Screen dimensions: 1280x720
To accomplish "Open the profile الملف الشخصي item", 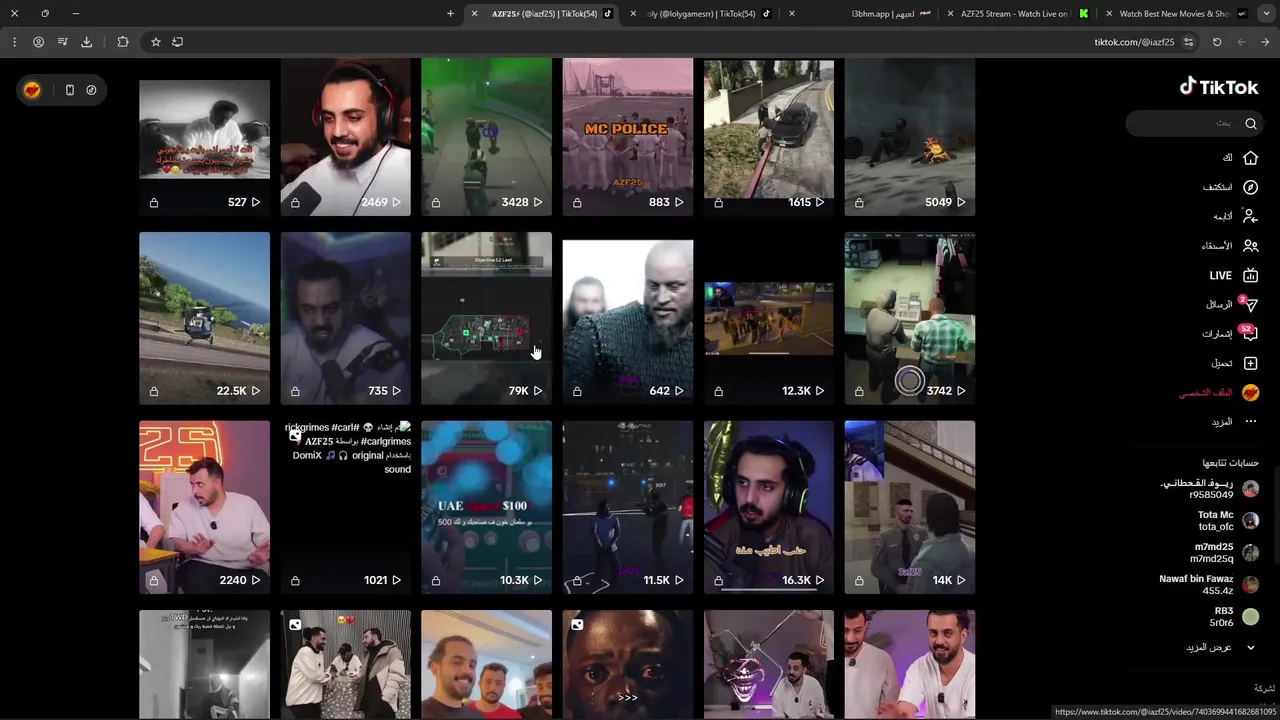I will coord(1218,393).
